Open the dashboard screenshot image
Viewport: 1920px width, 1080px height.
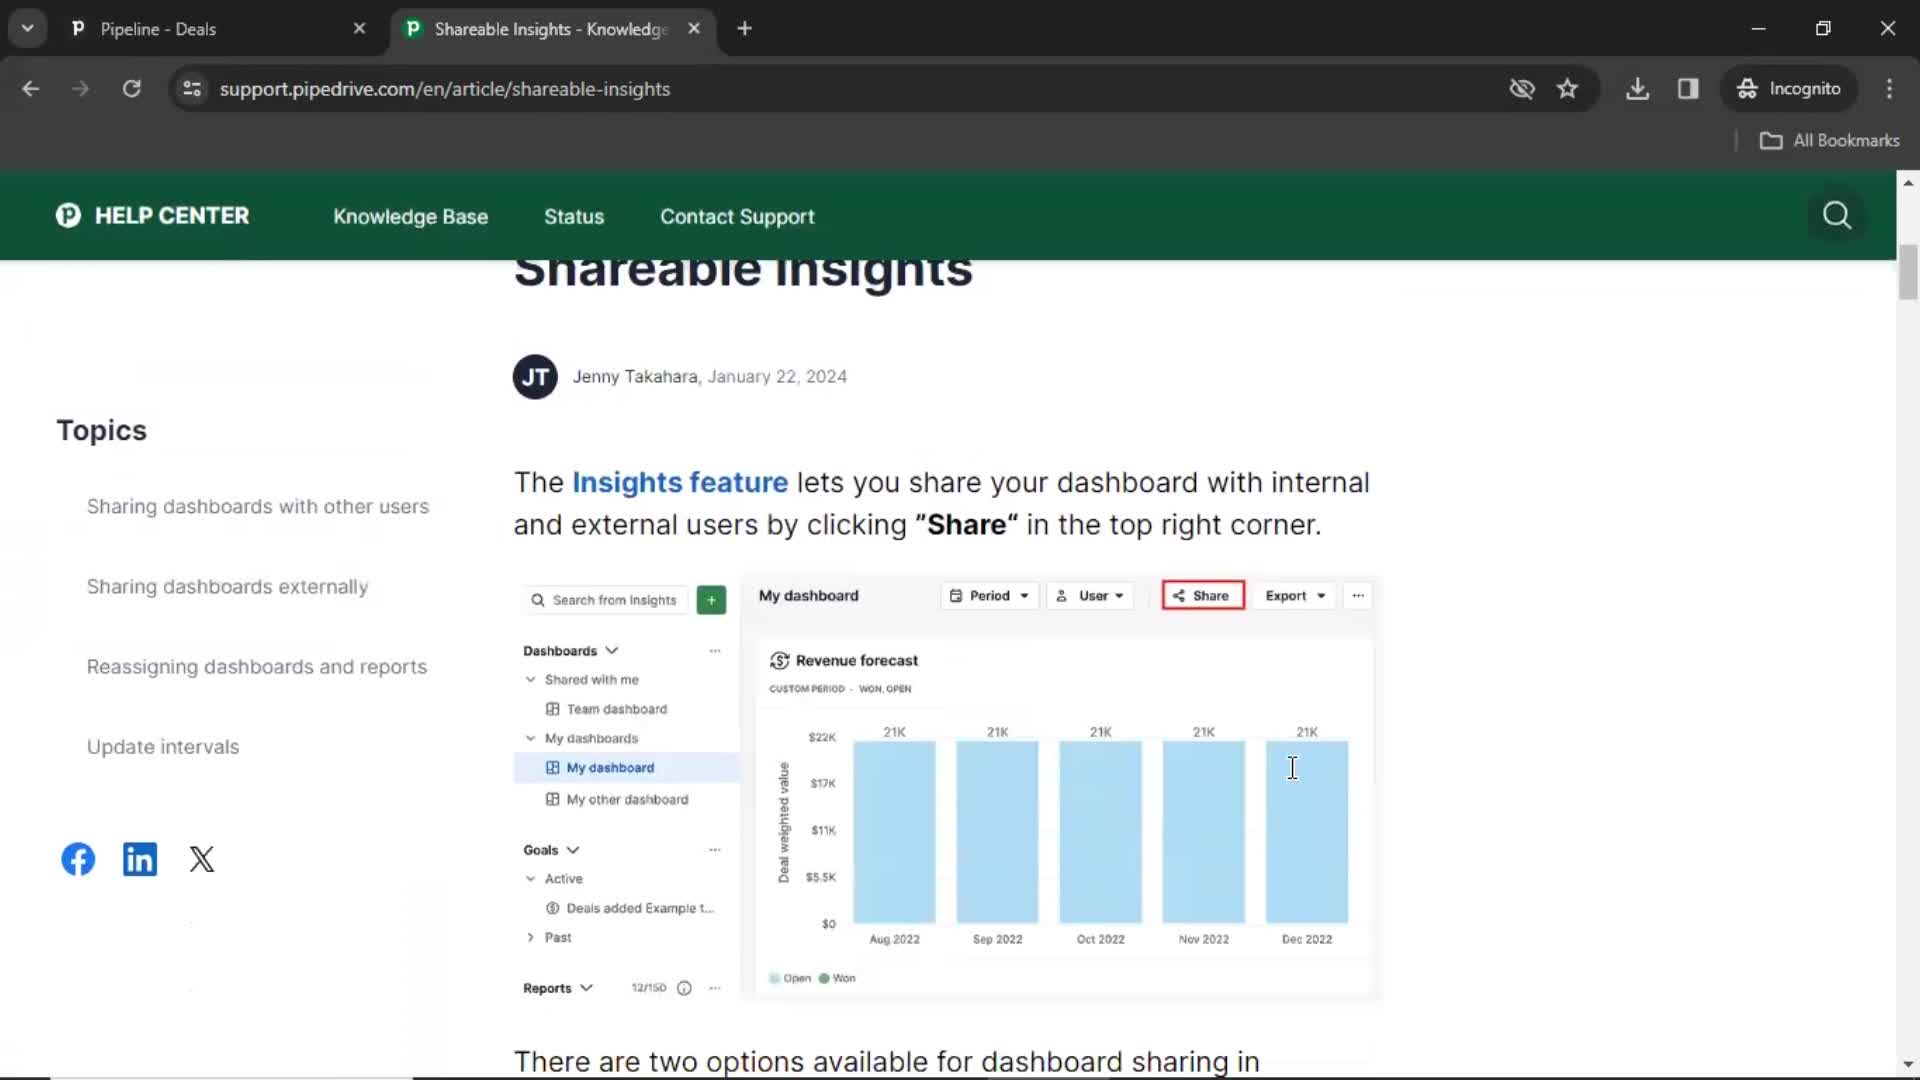point(947,787)
